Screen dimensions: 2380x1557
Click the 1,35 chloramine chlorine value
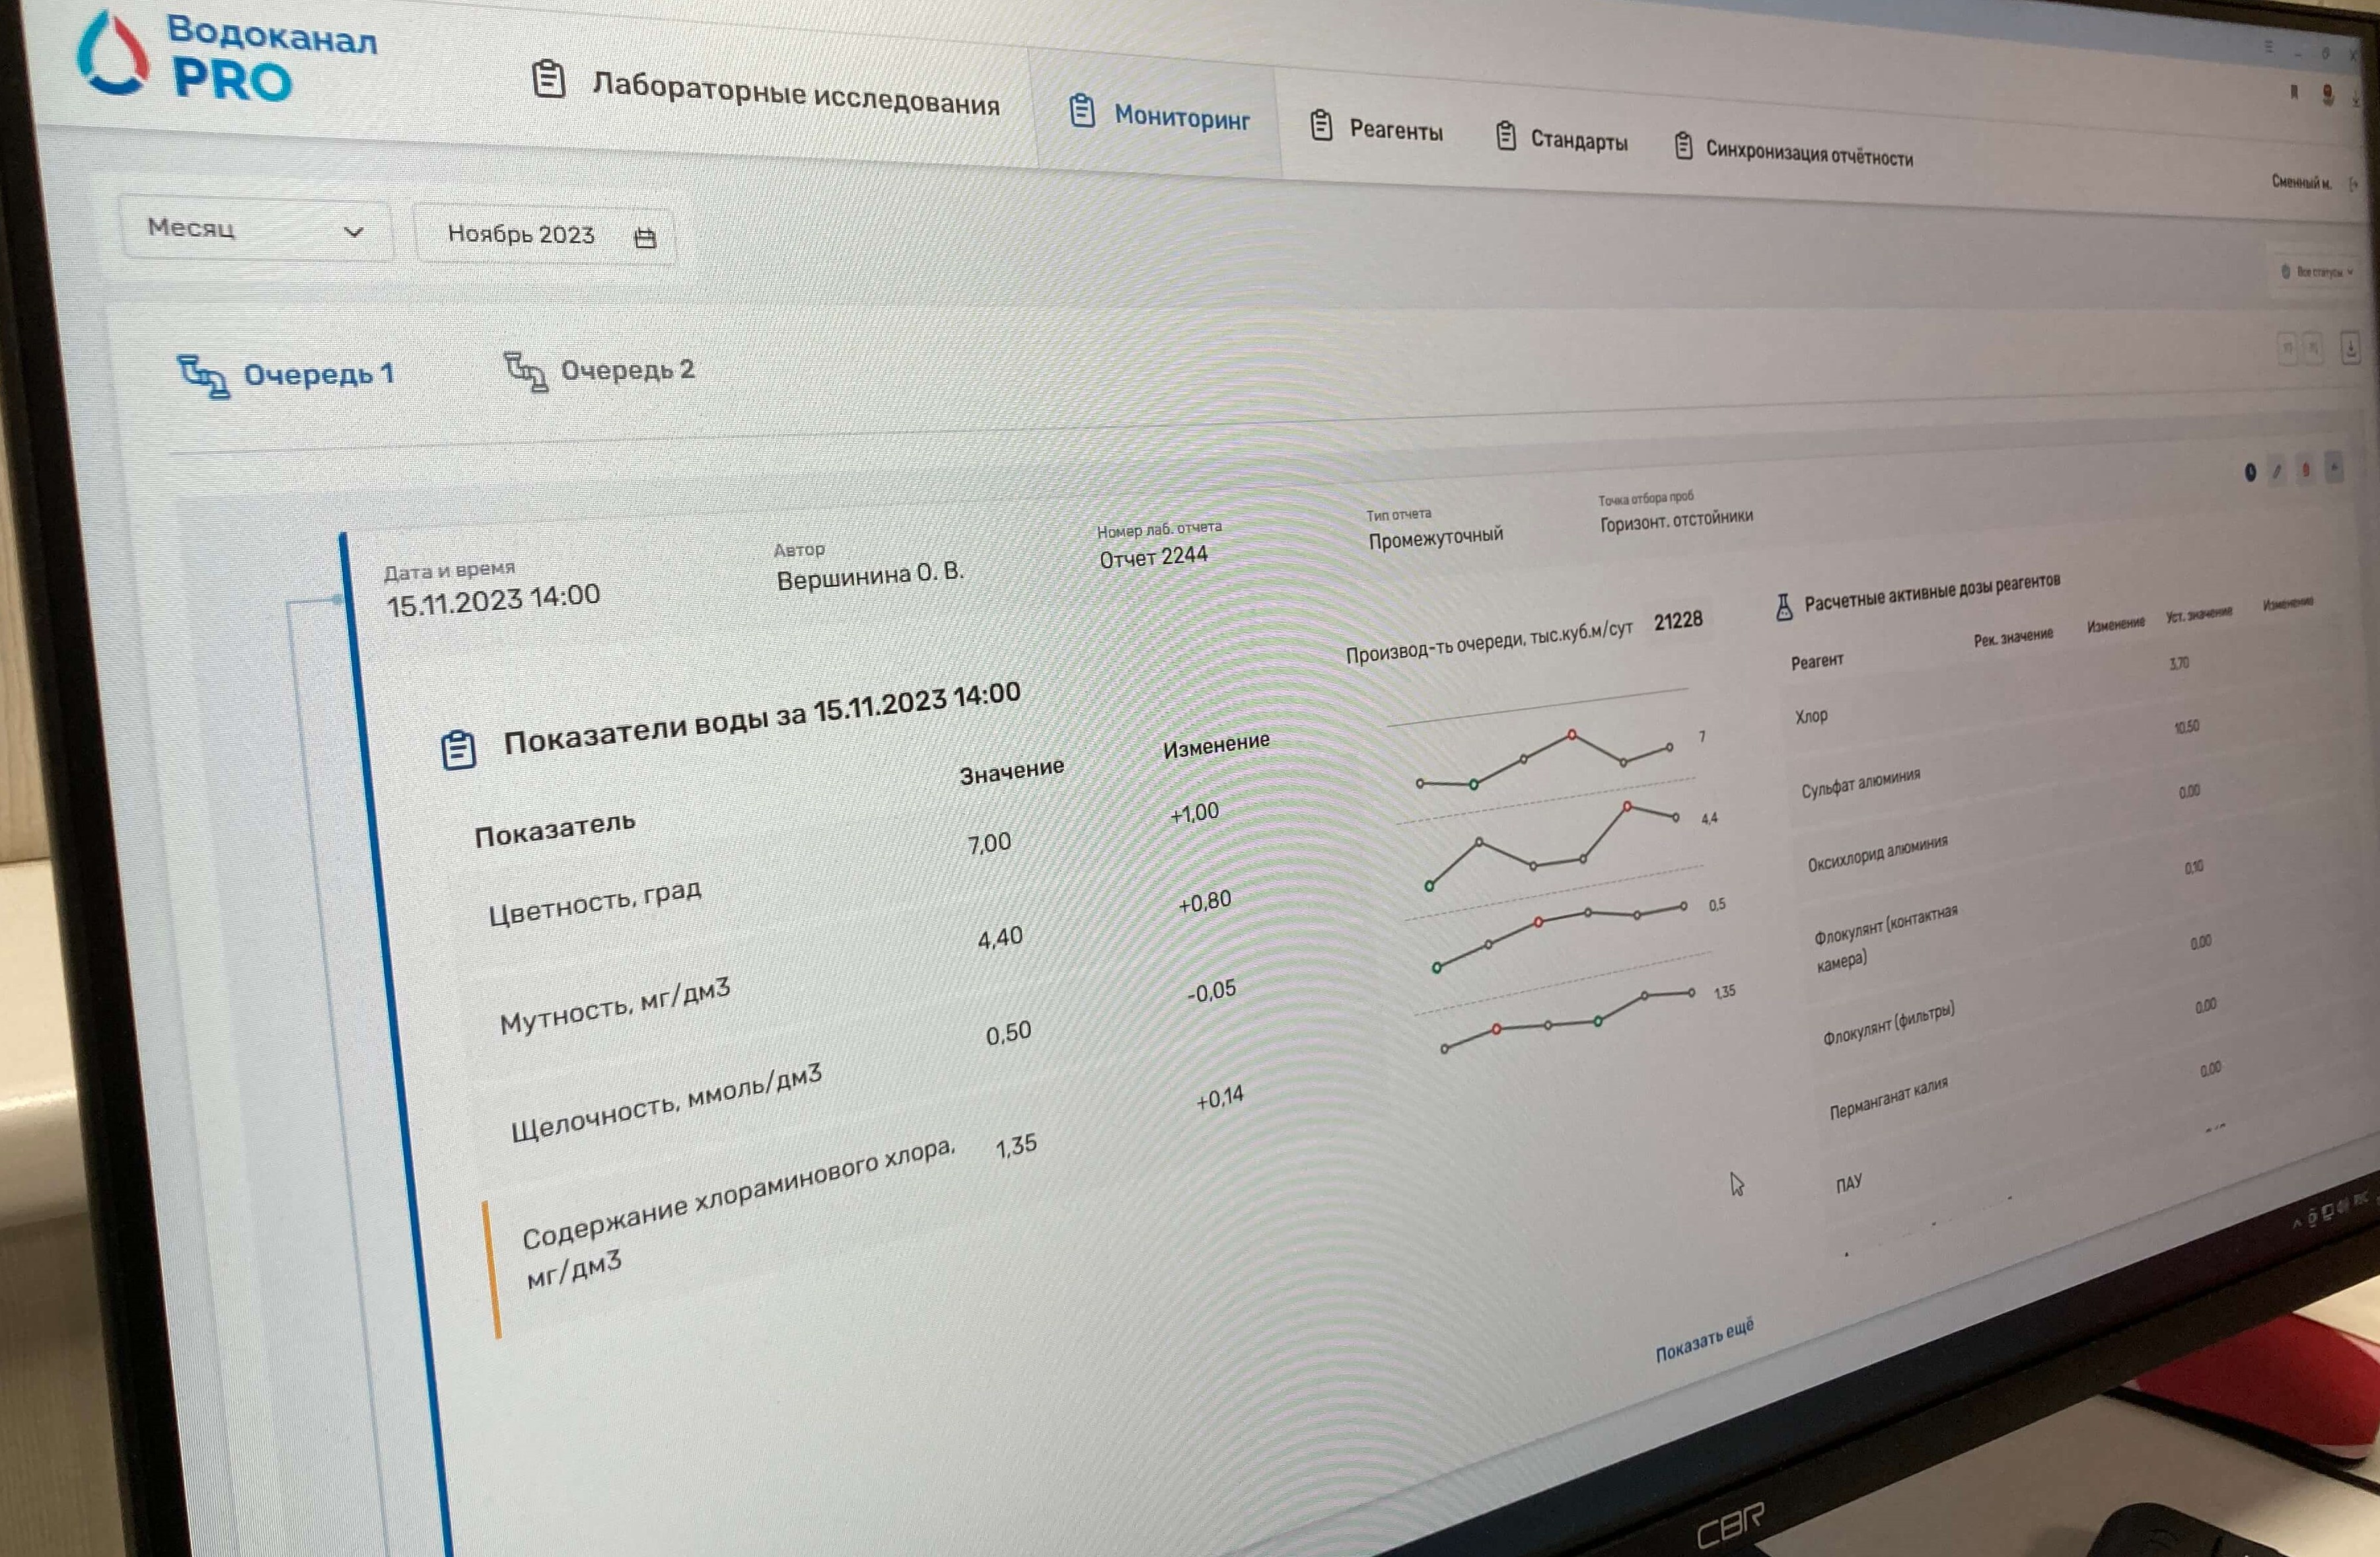pos(1016,1146)
